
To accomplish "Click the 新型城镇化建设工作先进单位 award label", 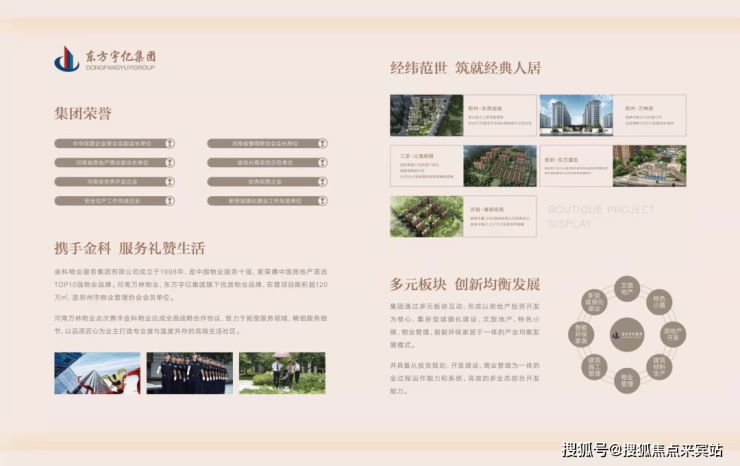I will (265, 201).
